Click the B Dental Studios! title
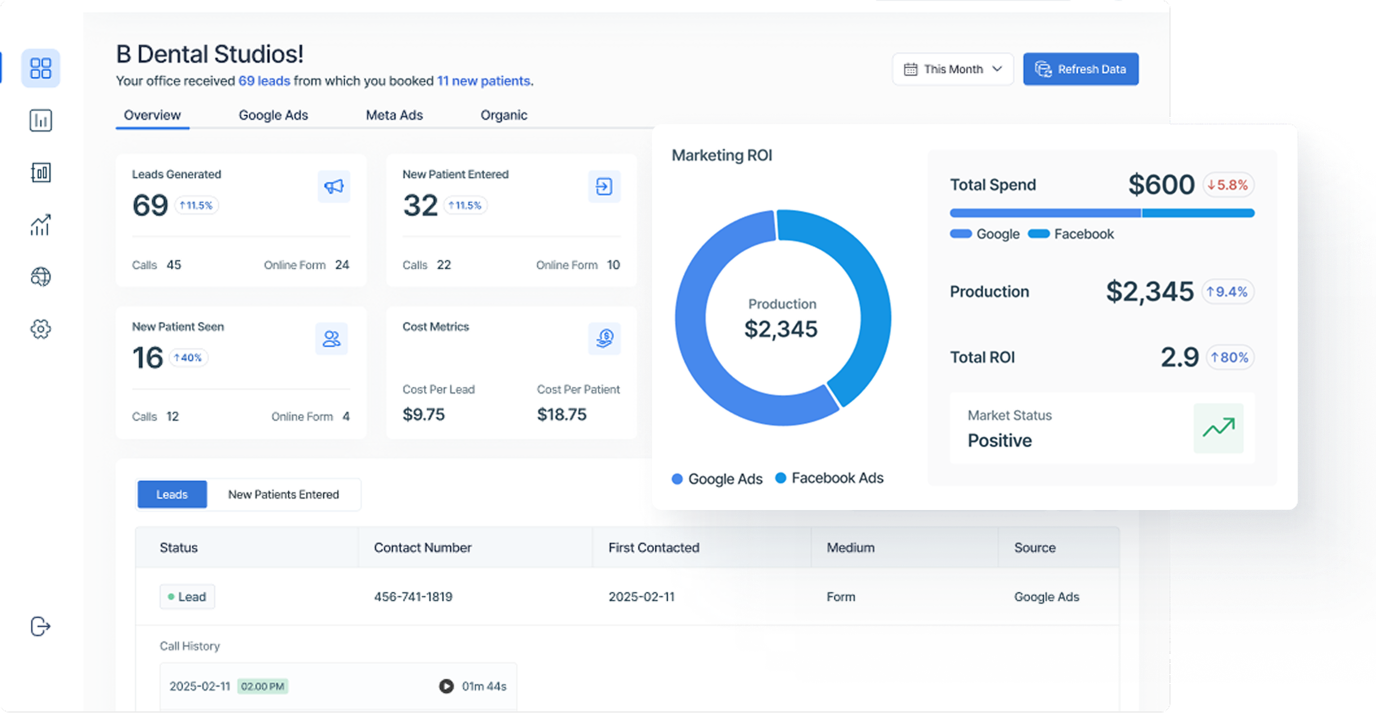The image size is (1376, 723). point(210,54)
